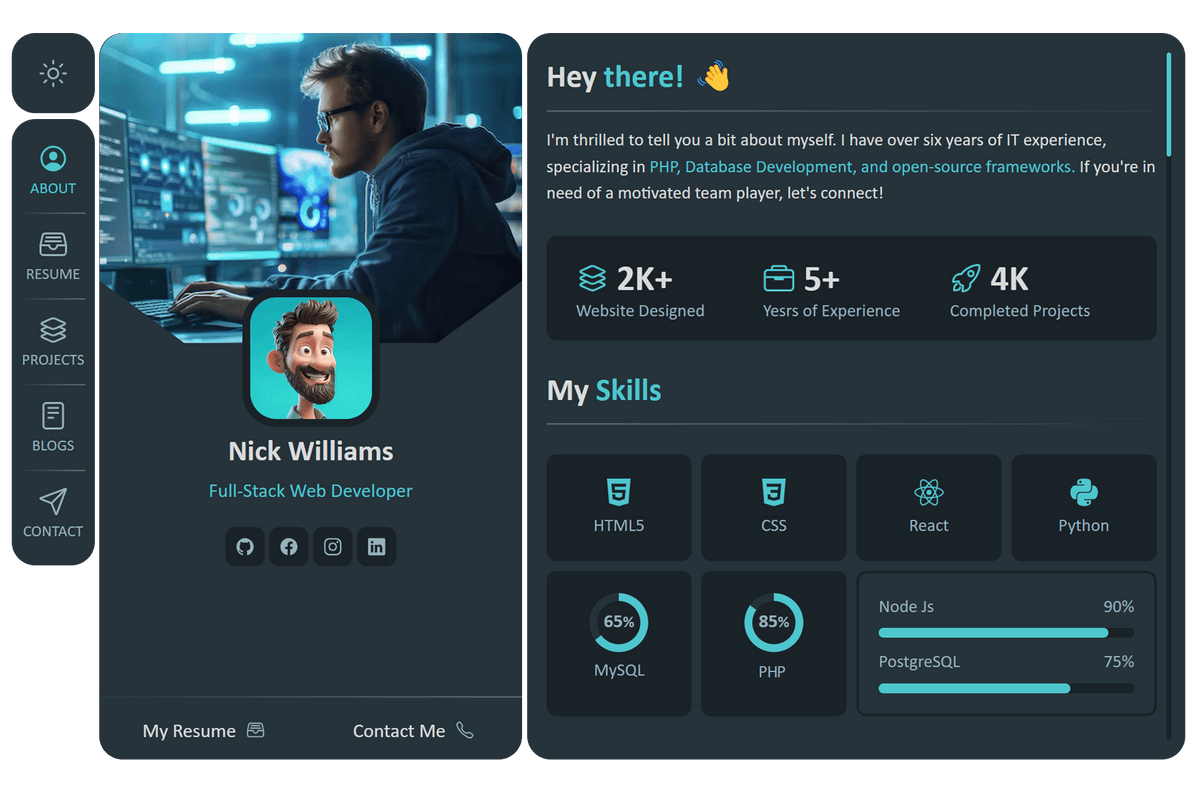Open the Facebook social profile icon
This screenshot has width=1200, height=794.
pos(289,547)
